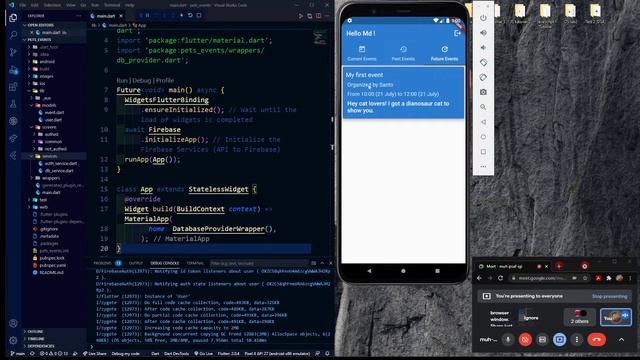Click the emulator power button
Viewport: 640px width, 360px height.
tap(483, 18)
